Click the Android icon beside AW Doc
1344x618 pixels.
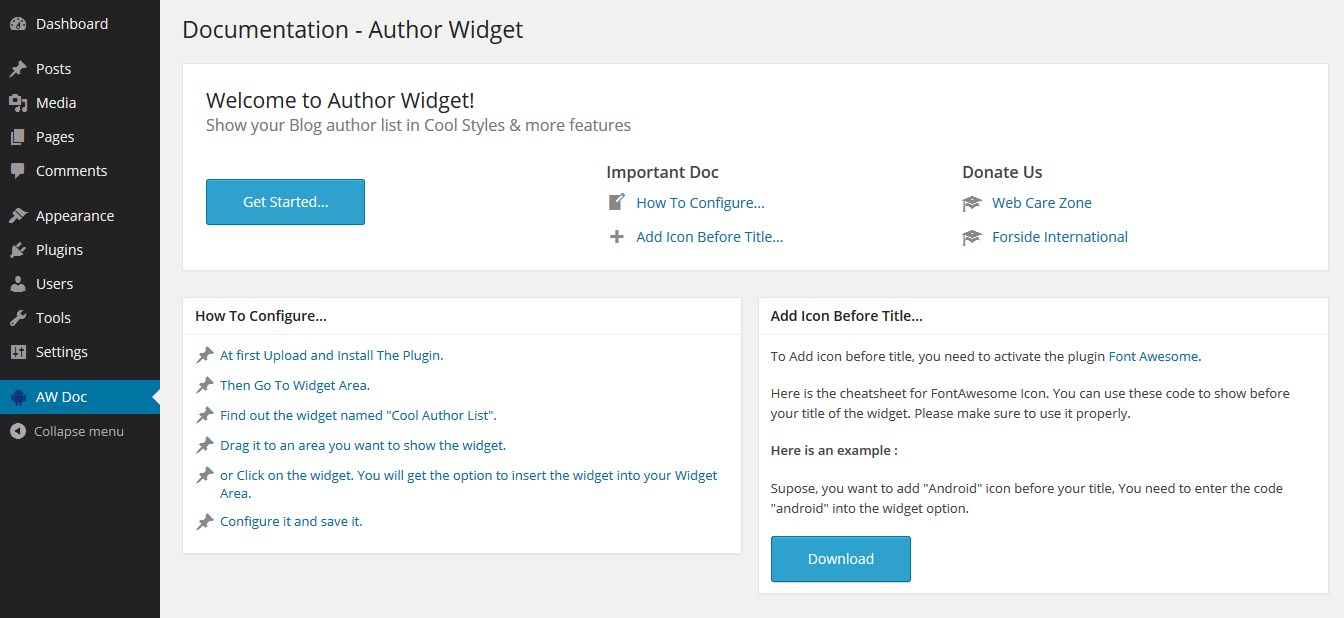coord(18,397)
